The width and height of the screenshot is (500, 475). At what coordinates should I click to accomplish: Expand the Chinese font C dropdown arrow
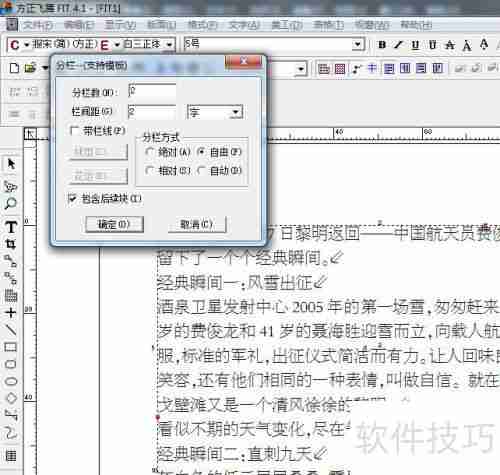click(27, 44)
